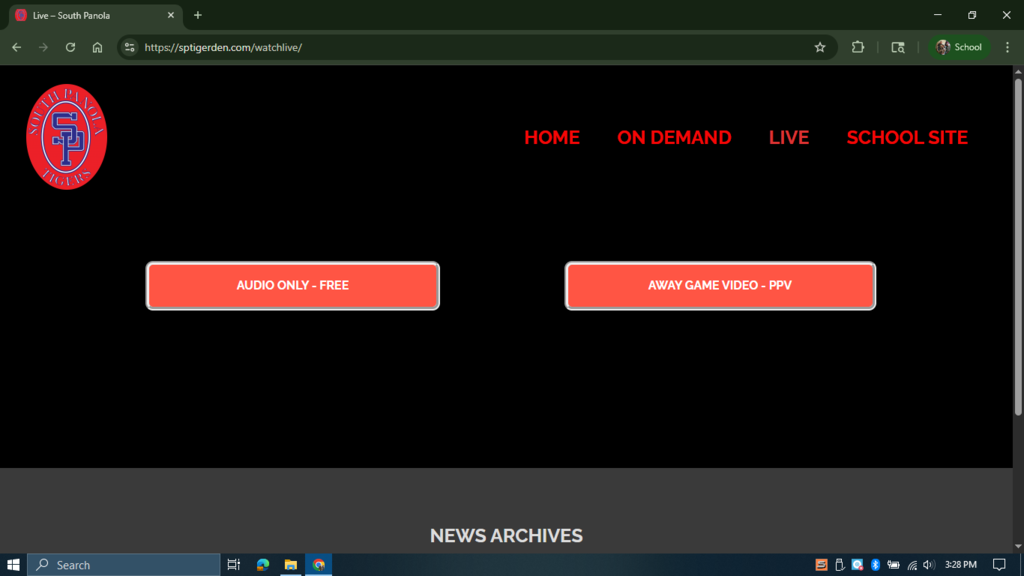Navigate to HOME in the site menu
Image resolution: width=1024 pixels, height=576 pixels.
(552, 138)
